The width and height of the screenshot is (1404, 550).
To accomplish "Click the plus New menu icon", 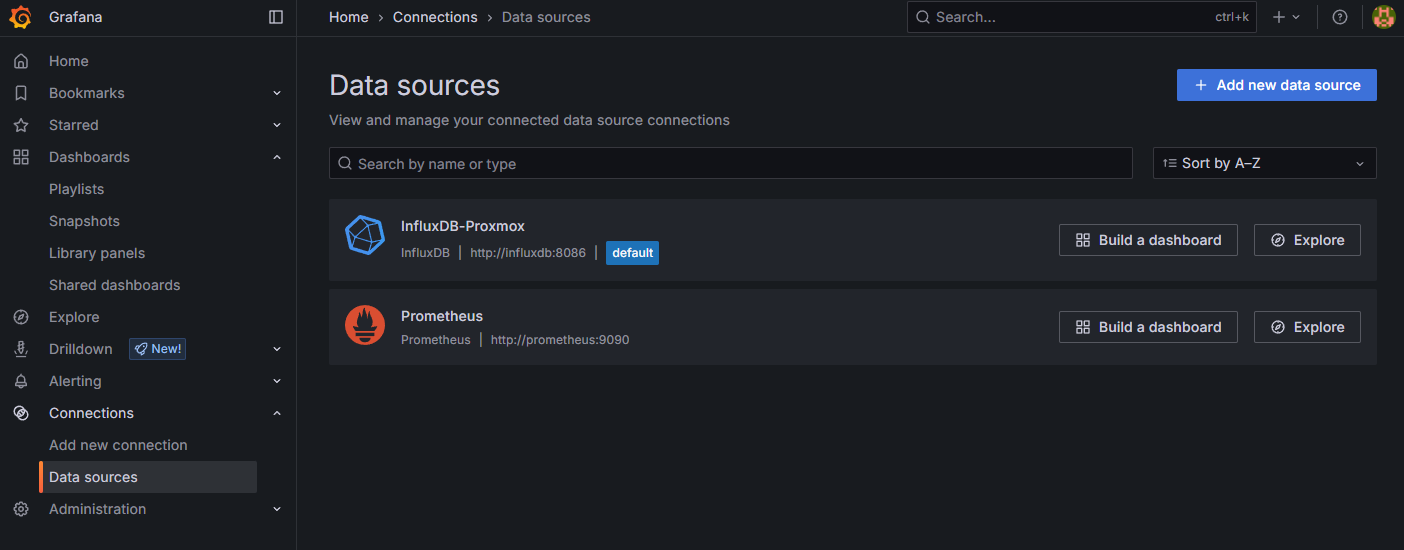I will click(1279, 17).
